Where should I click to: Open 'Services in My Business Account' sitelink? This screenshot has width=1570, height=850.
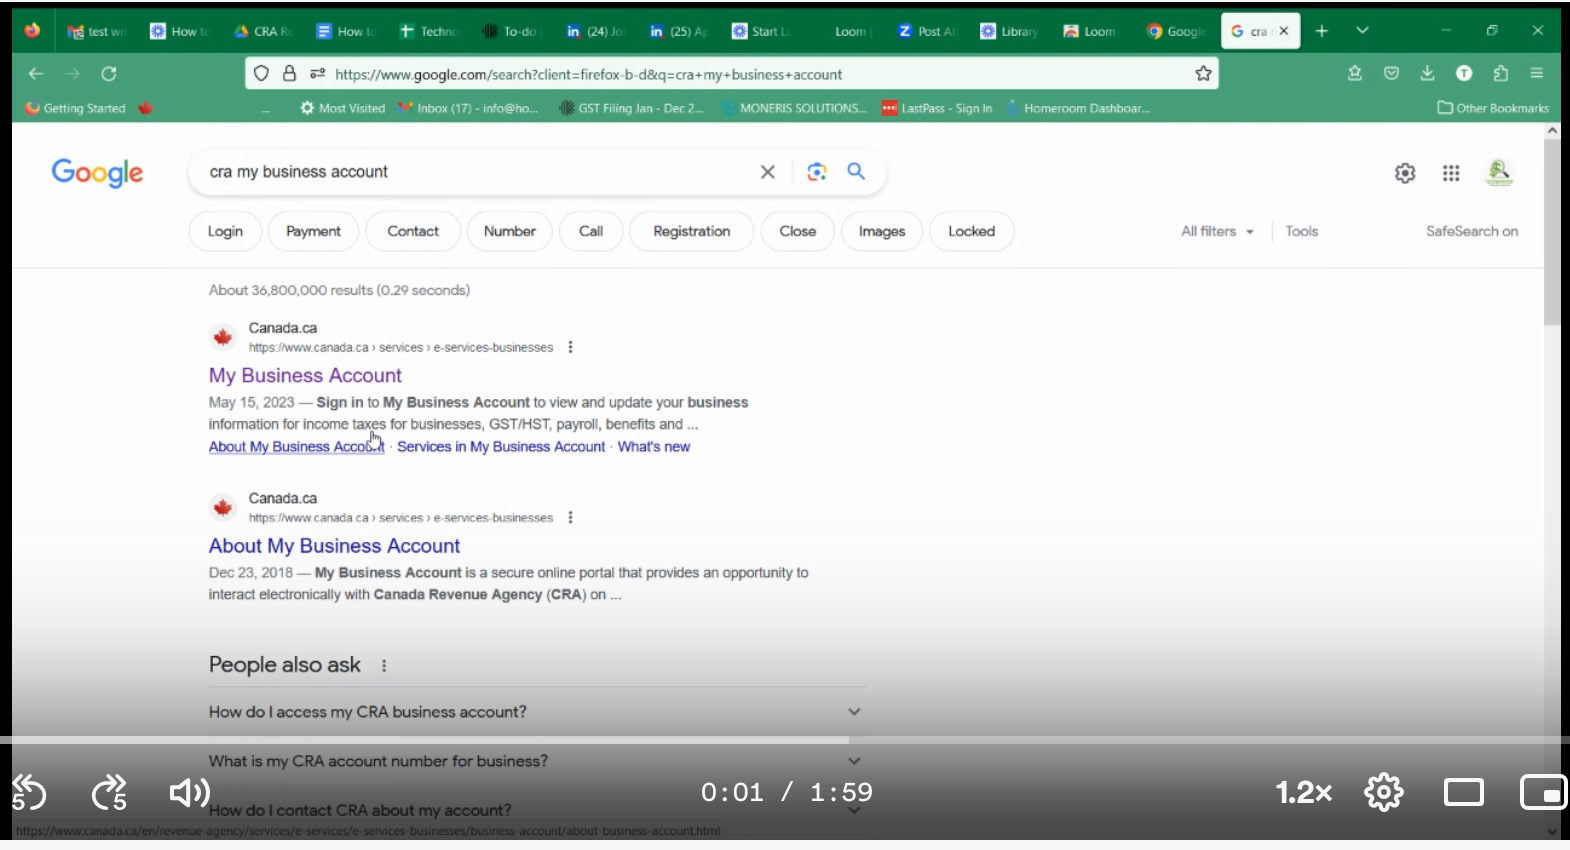click(501, 447)
